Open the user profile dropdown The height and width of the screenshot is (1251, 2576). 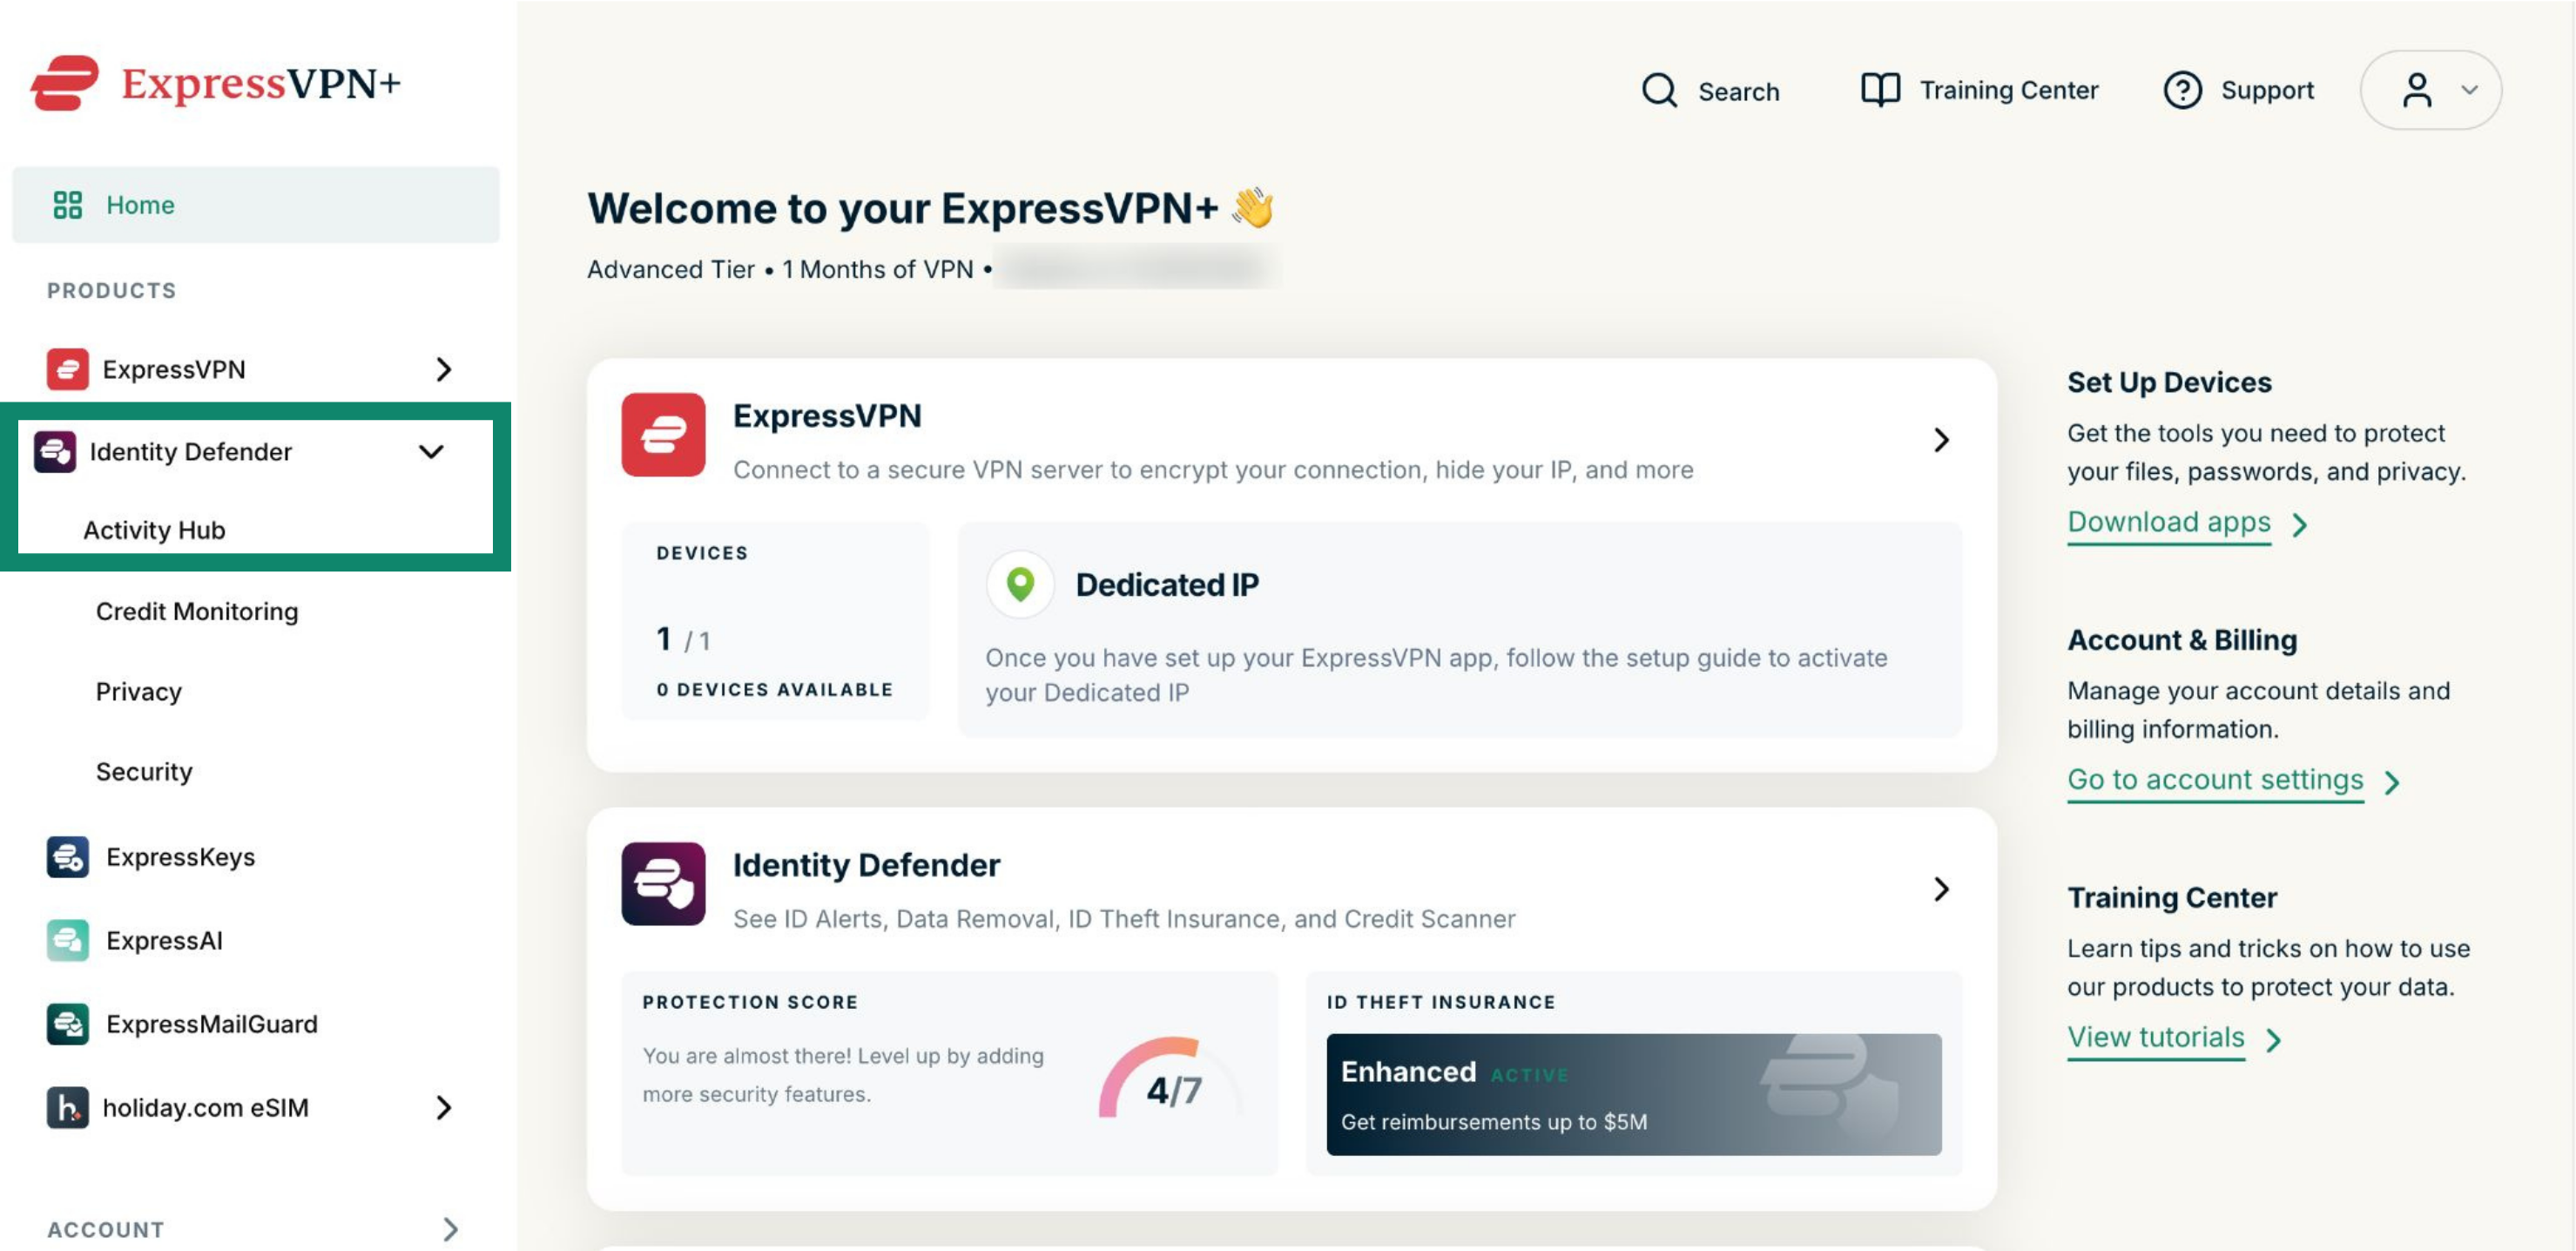(x=2431, y=90)
